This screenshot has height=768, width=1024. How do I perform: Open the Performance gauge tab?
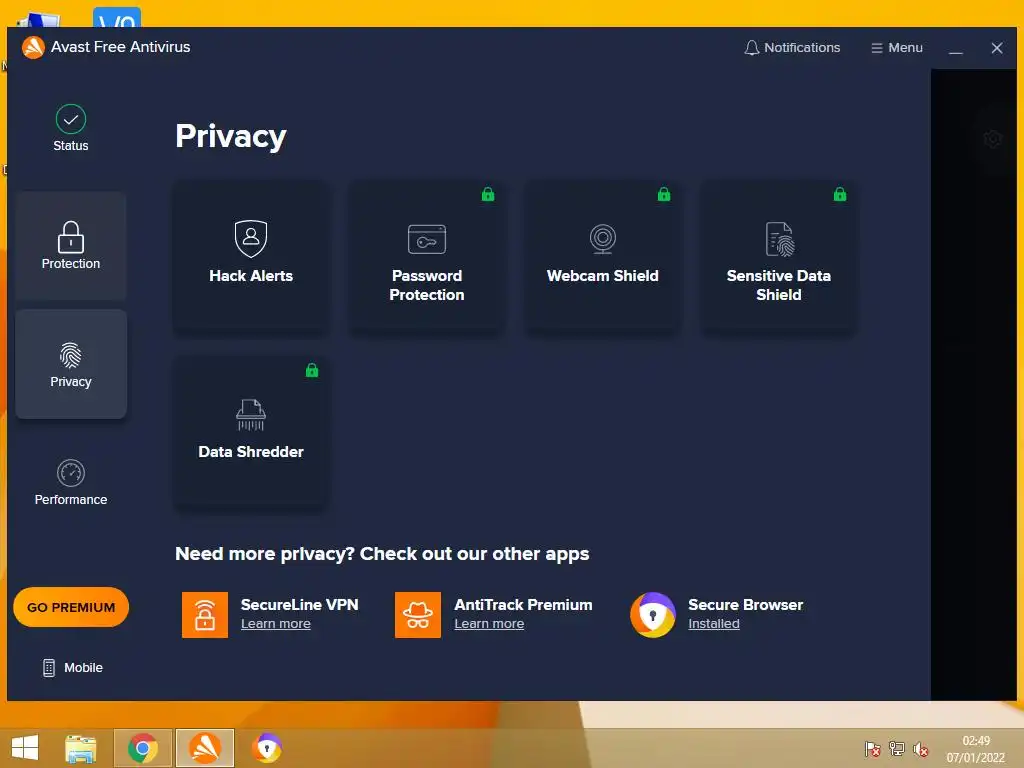tap(71, 483)
